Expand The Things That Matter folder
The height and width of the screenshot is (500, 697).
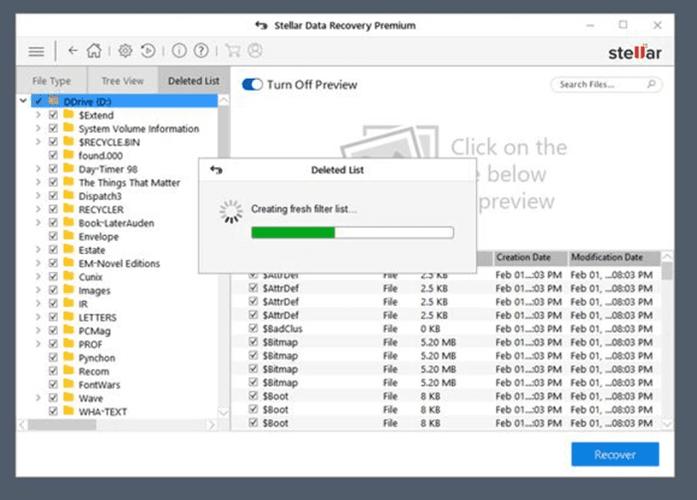(x=38, y=182)
